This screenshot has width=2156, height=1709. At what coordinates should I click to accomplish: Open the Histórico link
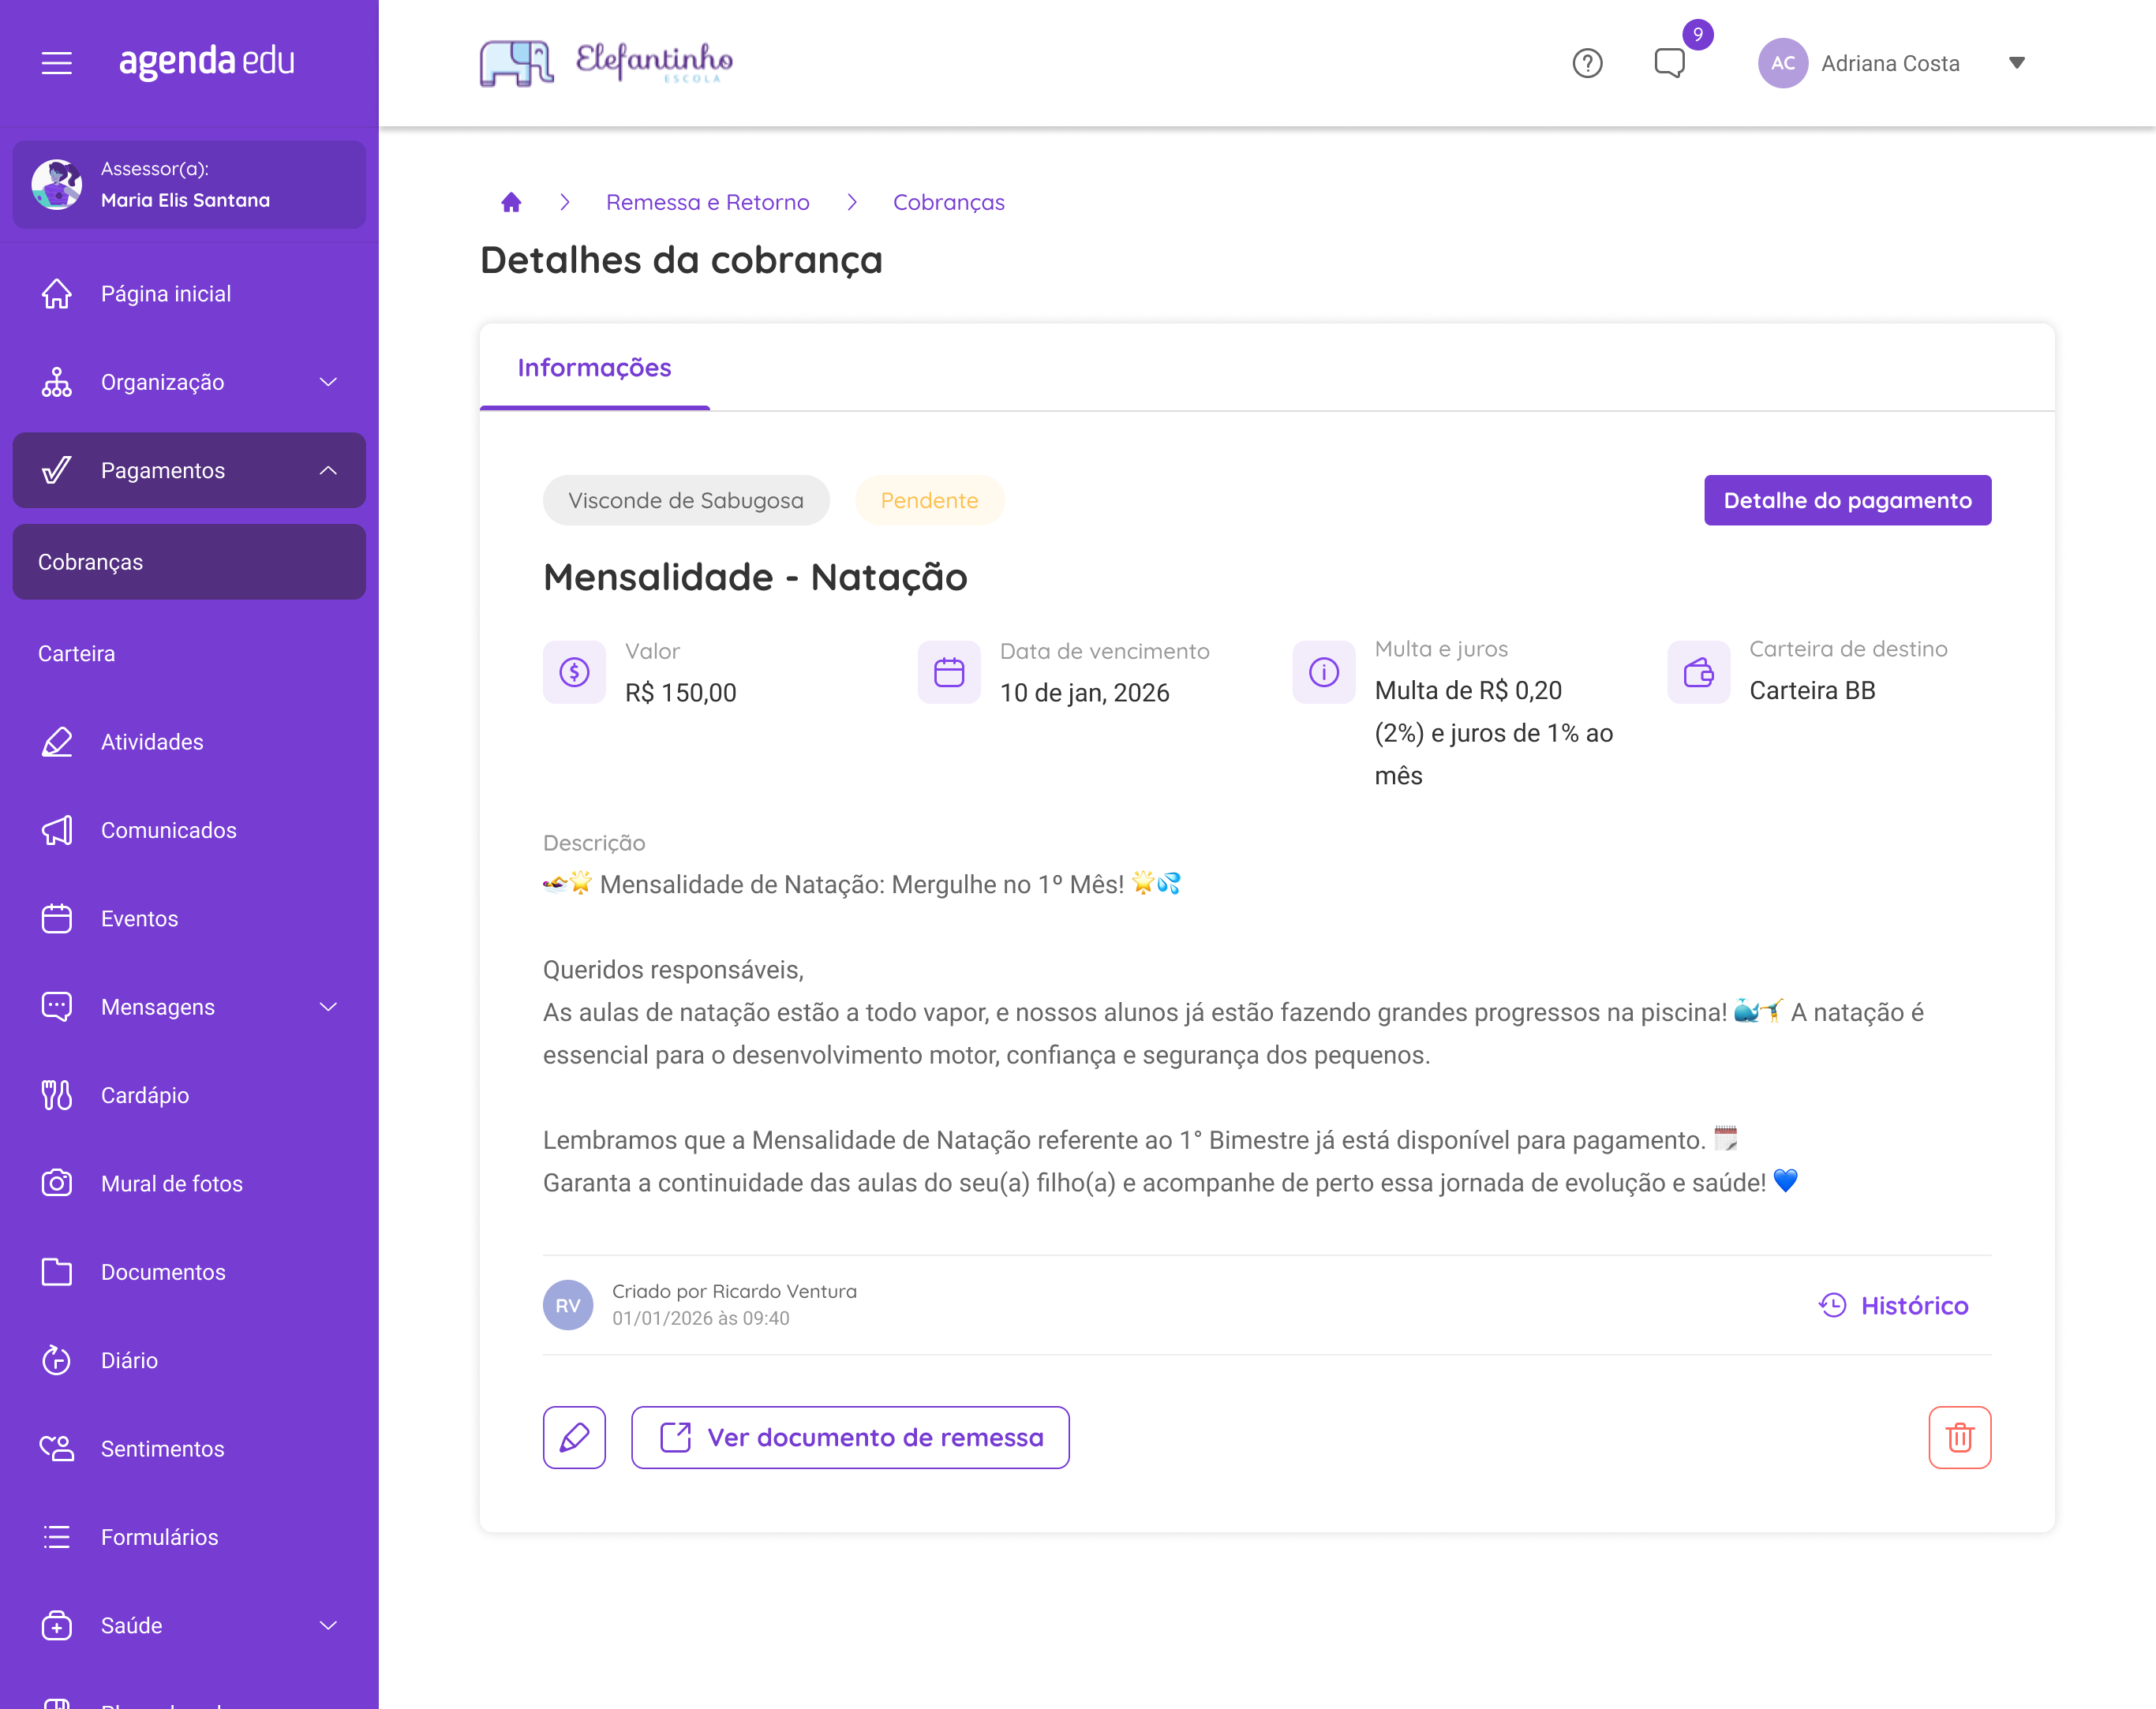(1893, 1305)
